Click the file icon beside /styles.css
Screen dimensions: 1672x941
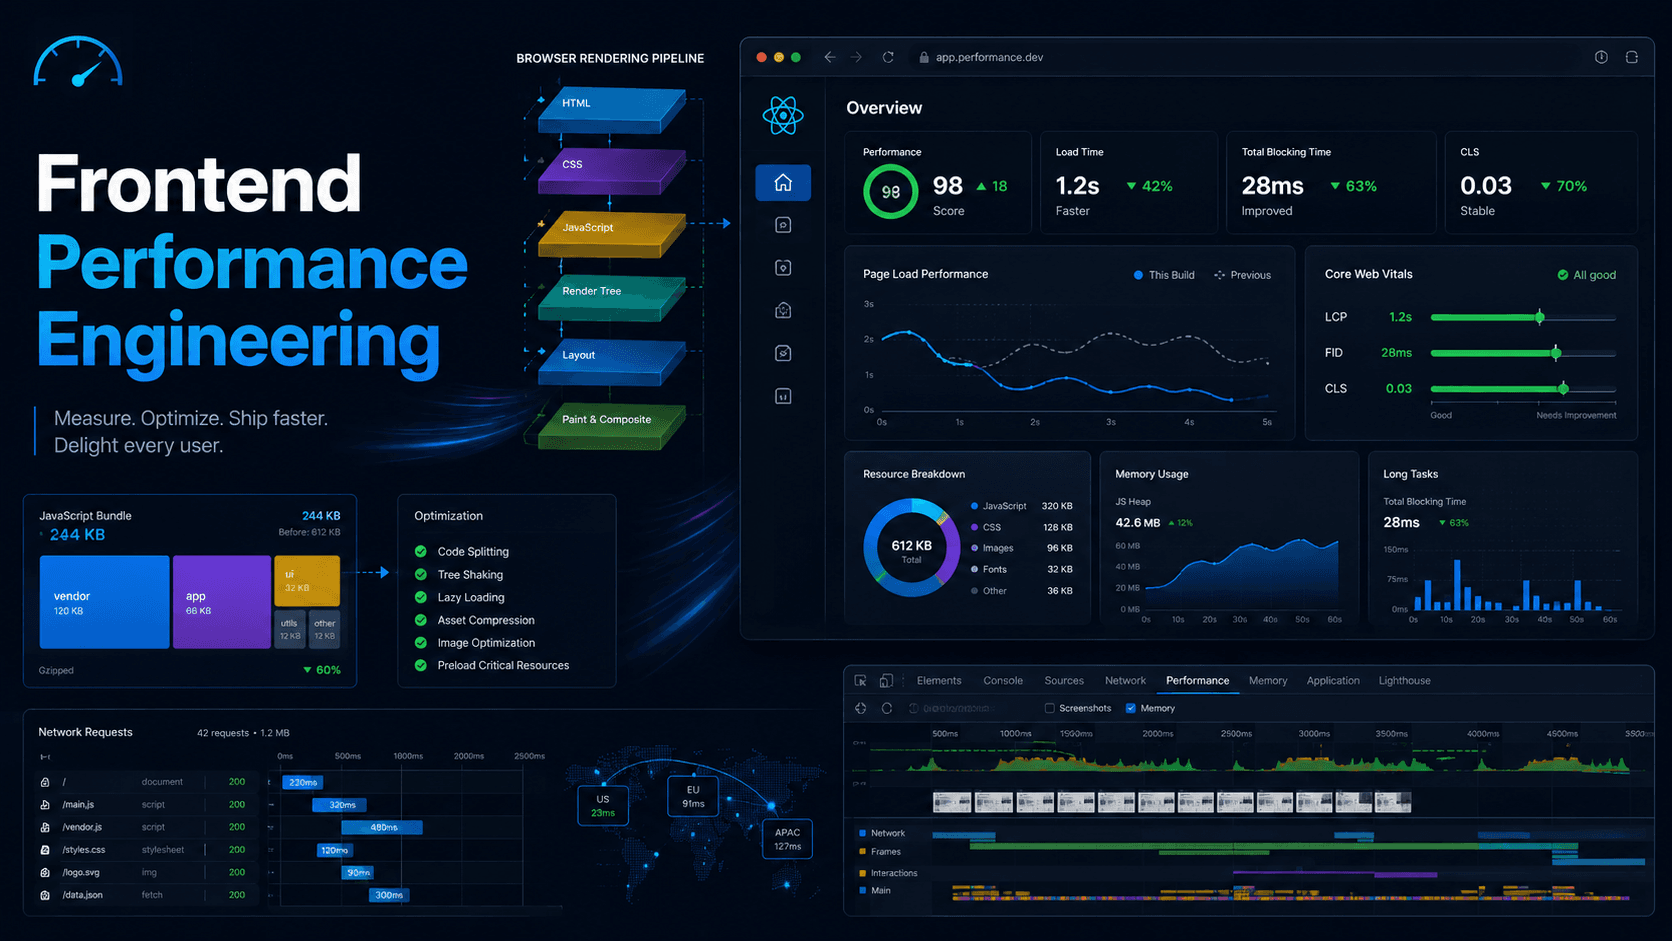(45, 850)
